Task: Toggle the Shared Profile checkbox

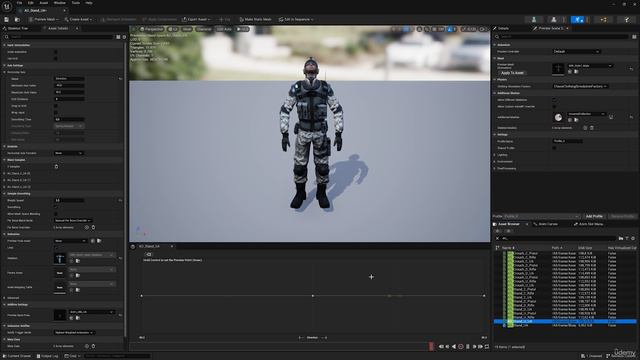Action: tap(554, 148)
